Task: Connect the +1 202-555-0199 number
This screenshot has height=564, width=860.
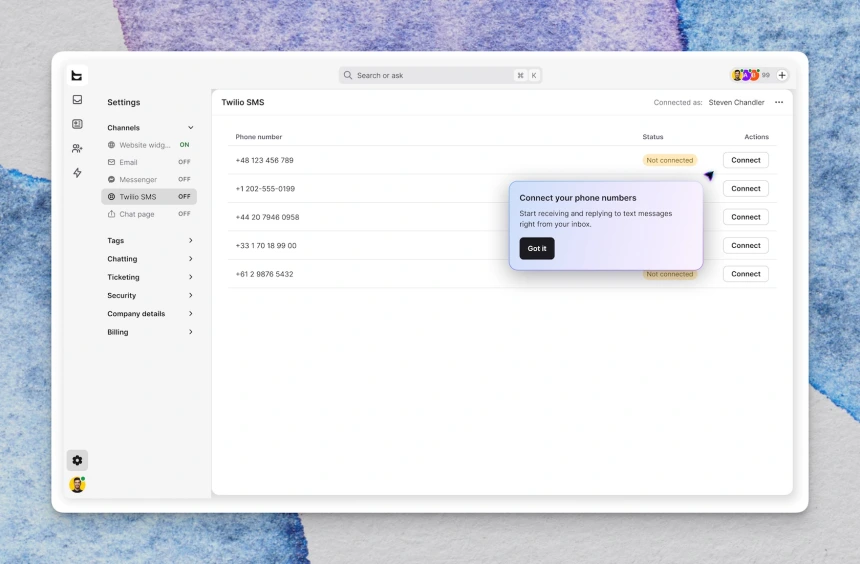Action: (745, 189)
